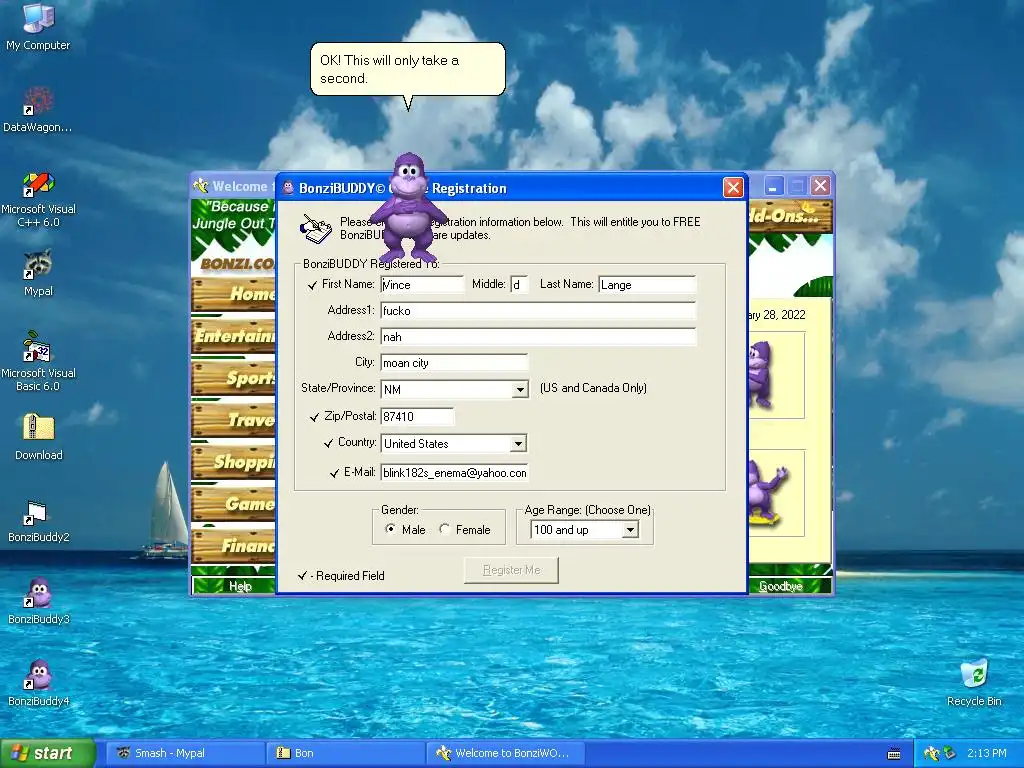Select the Download zipped folder icon
This screenshot has height=768, width=1024.
click(x=39, y=436)
